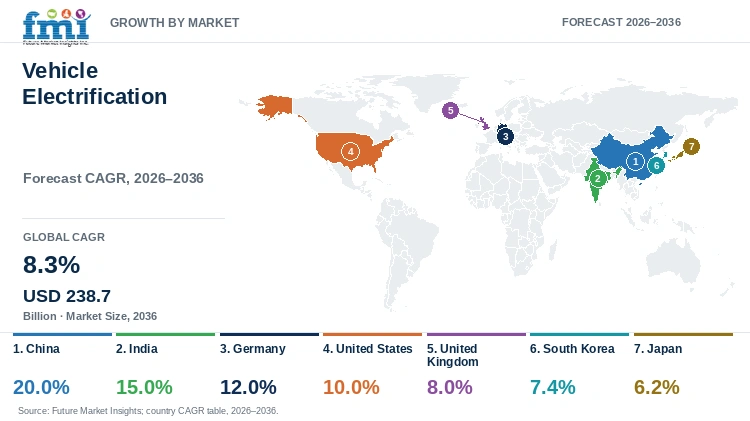Click the 'GLOBAL CAGR' label
Screen dimensions: 750x421
coord(64,237)
